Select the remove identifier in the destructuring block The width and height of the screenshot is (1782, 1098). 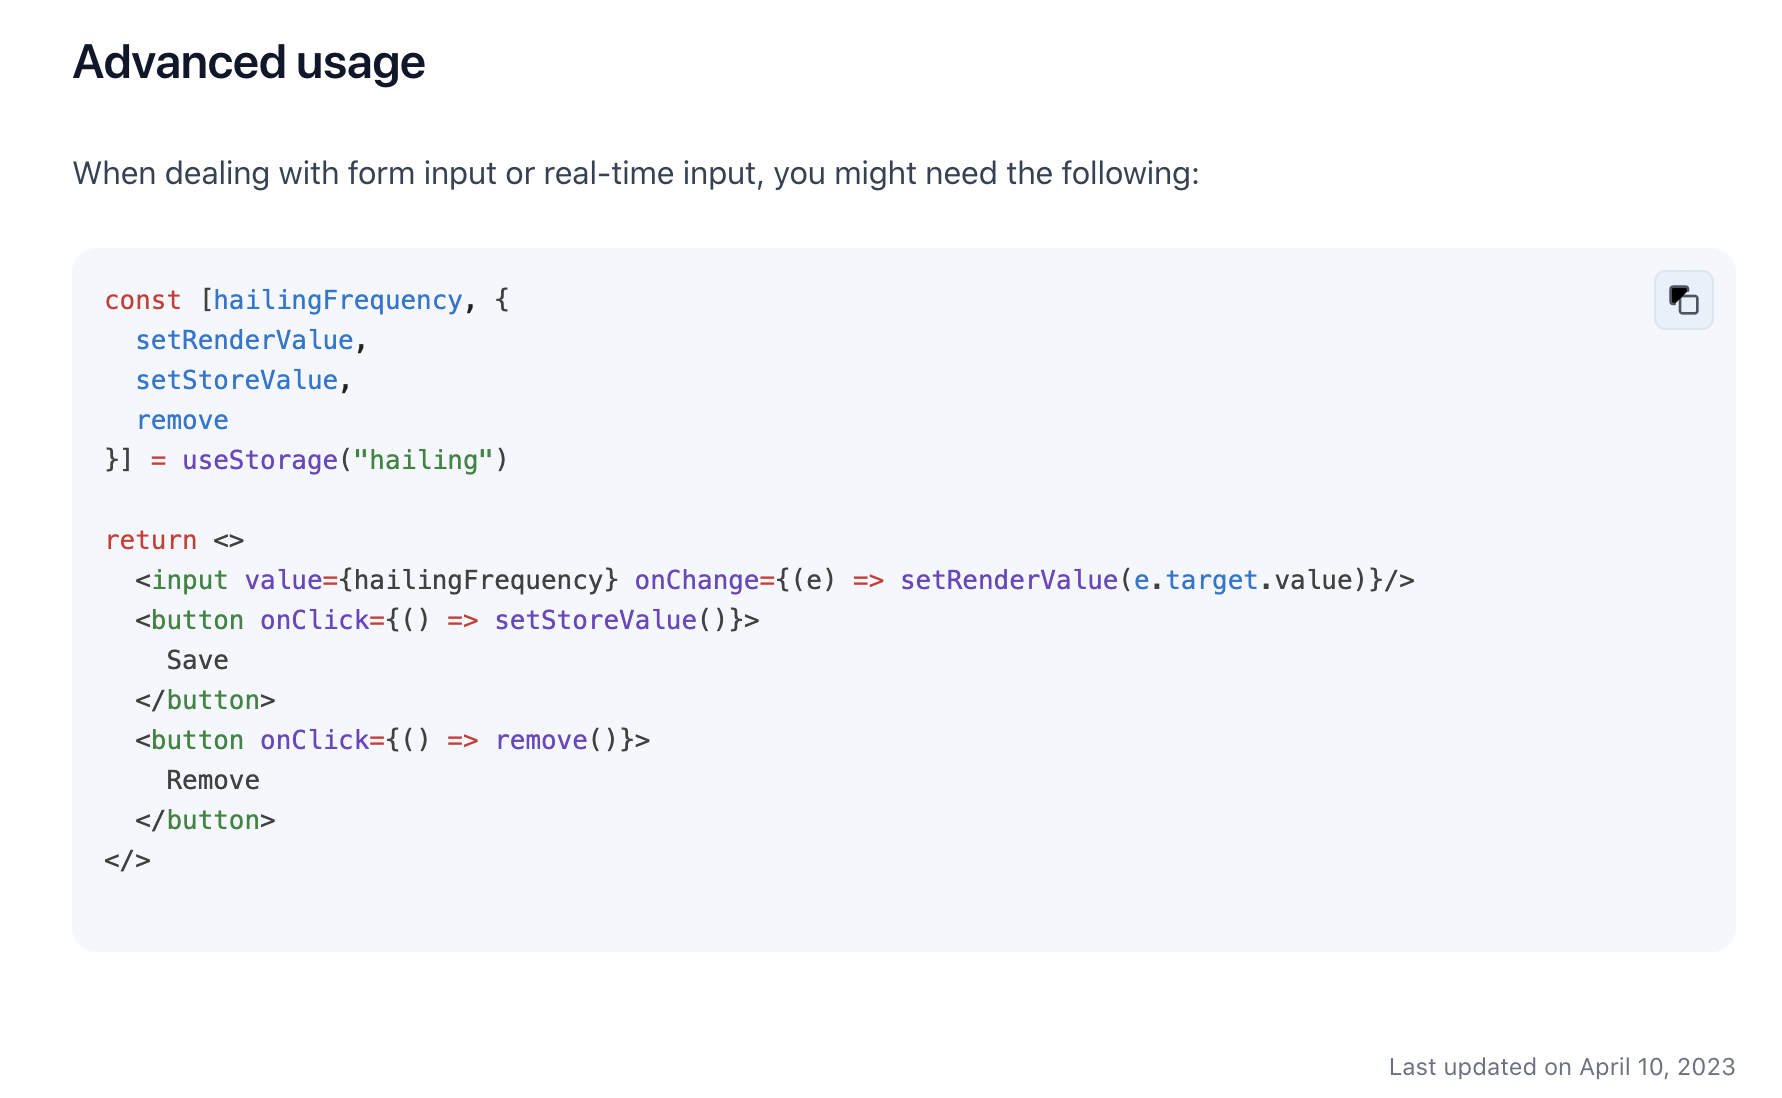[182, 419]
